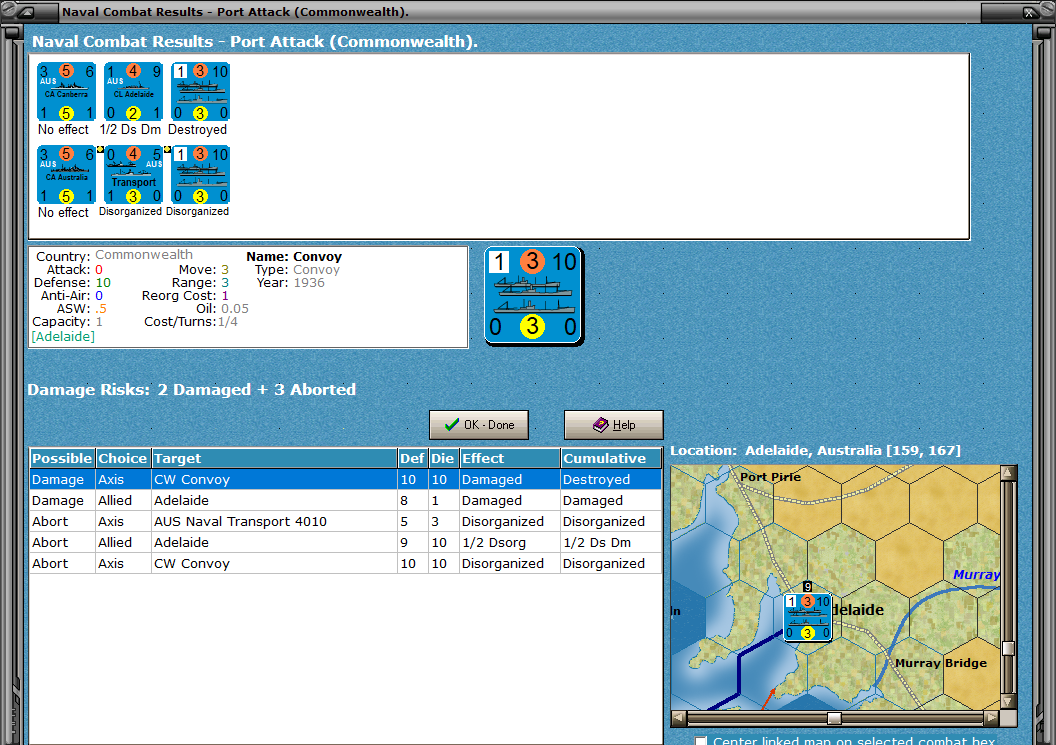Click the Choice column header
Screen dimensions: 1056x745
(123, 459)
